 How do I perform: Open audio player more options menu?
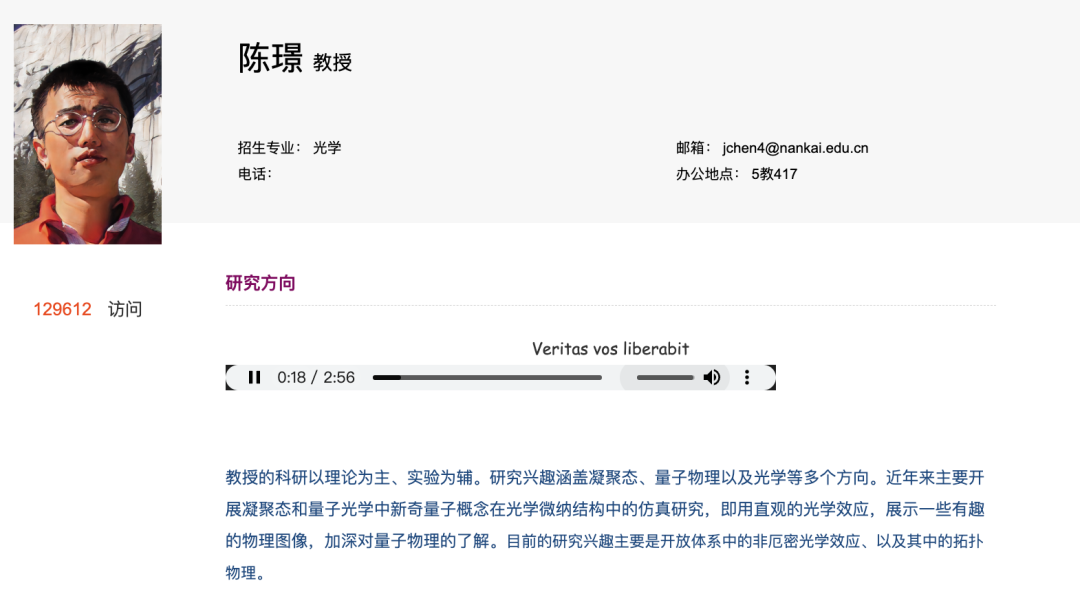tap(747, 378)
